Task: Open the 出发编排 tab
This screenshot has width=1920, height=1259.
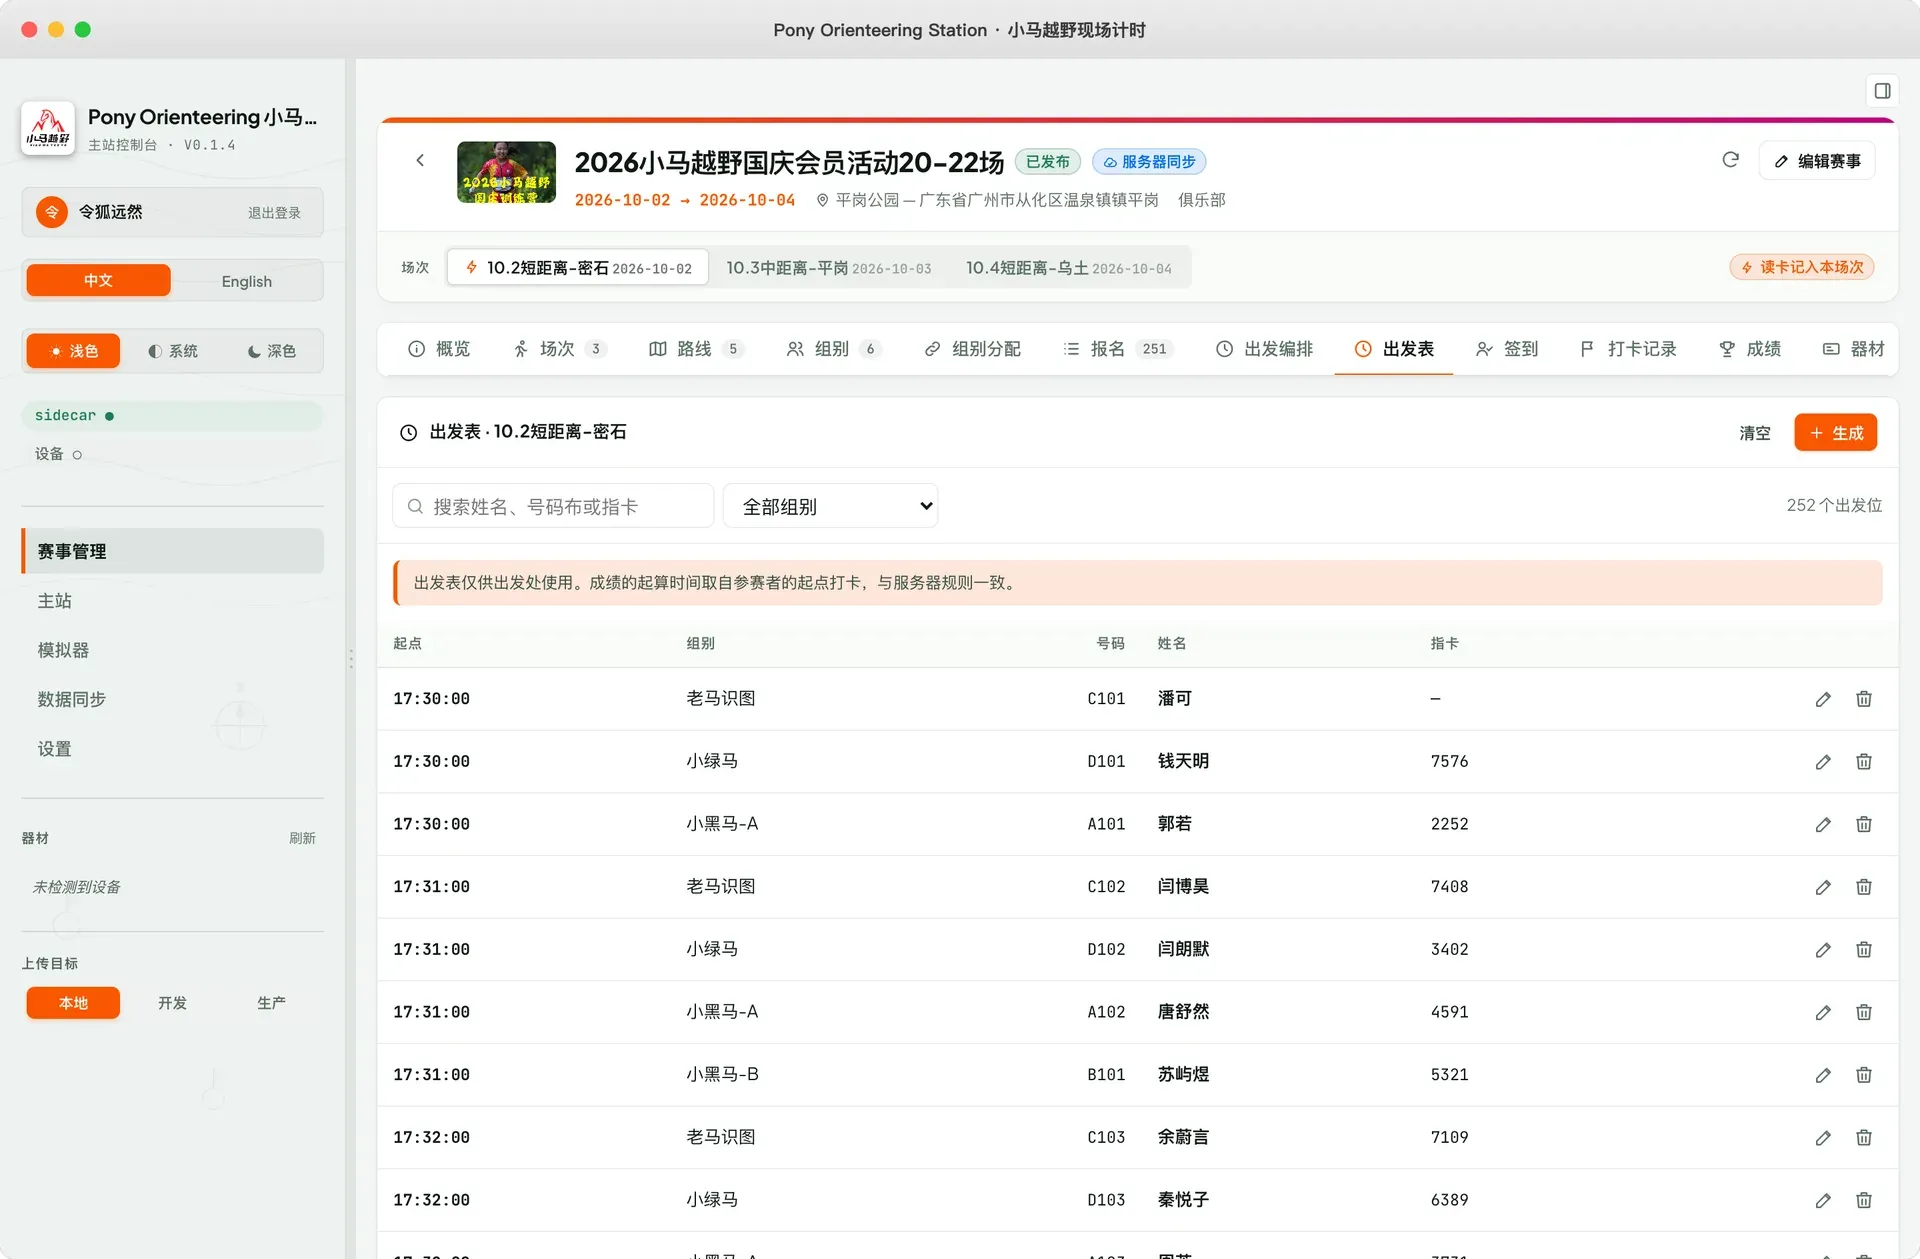Action: click(1264, 349)
